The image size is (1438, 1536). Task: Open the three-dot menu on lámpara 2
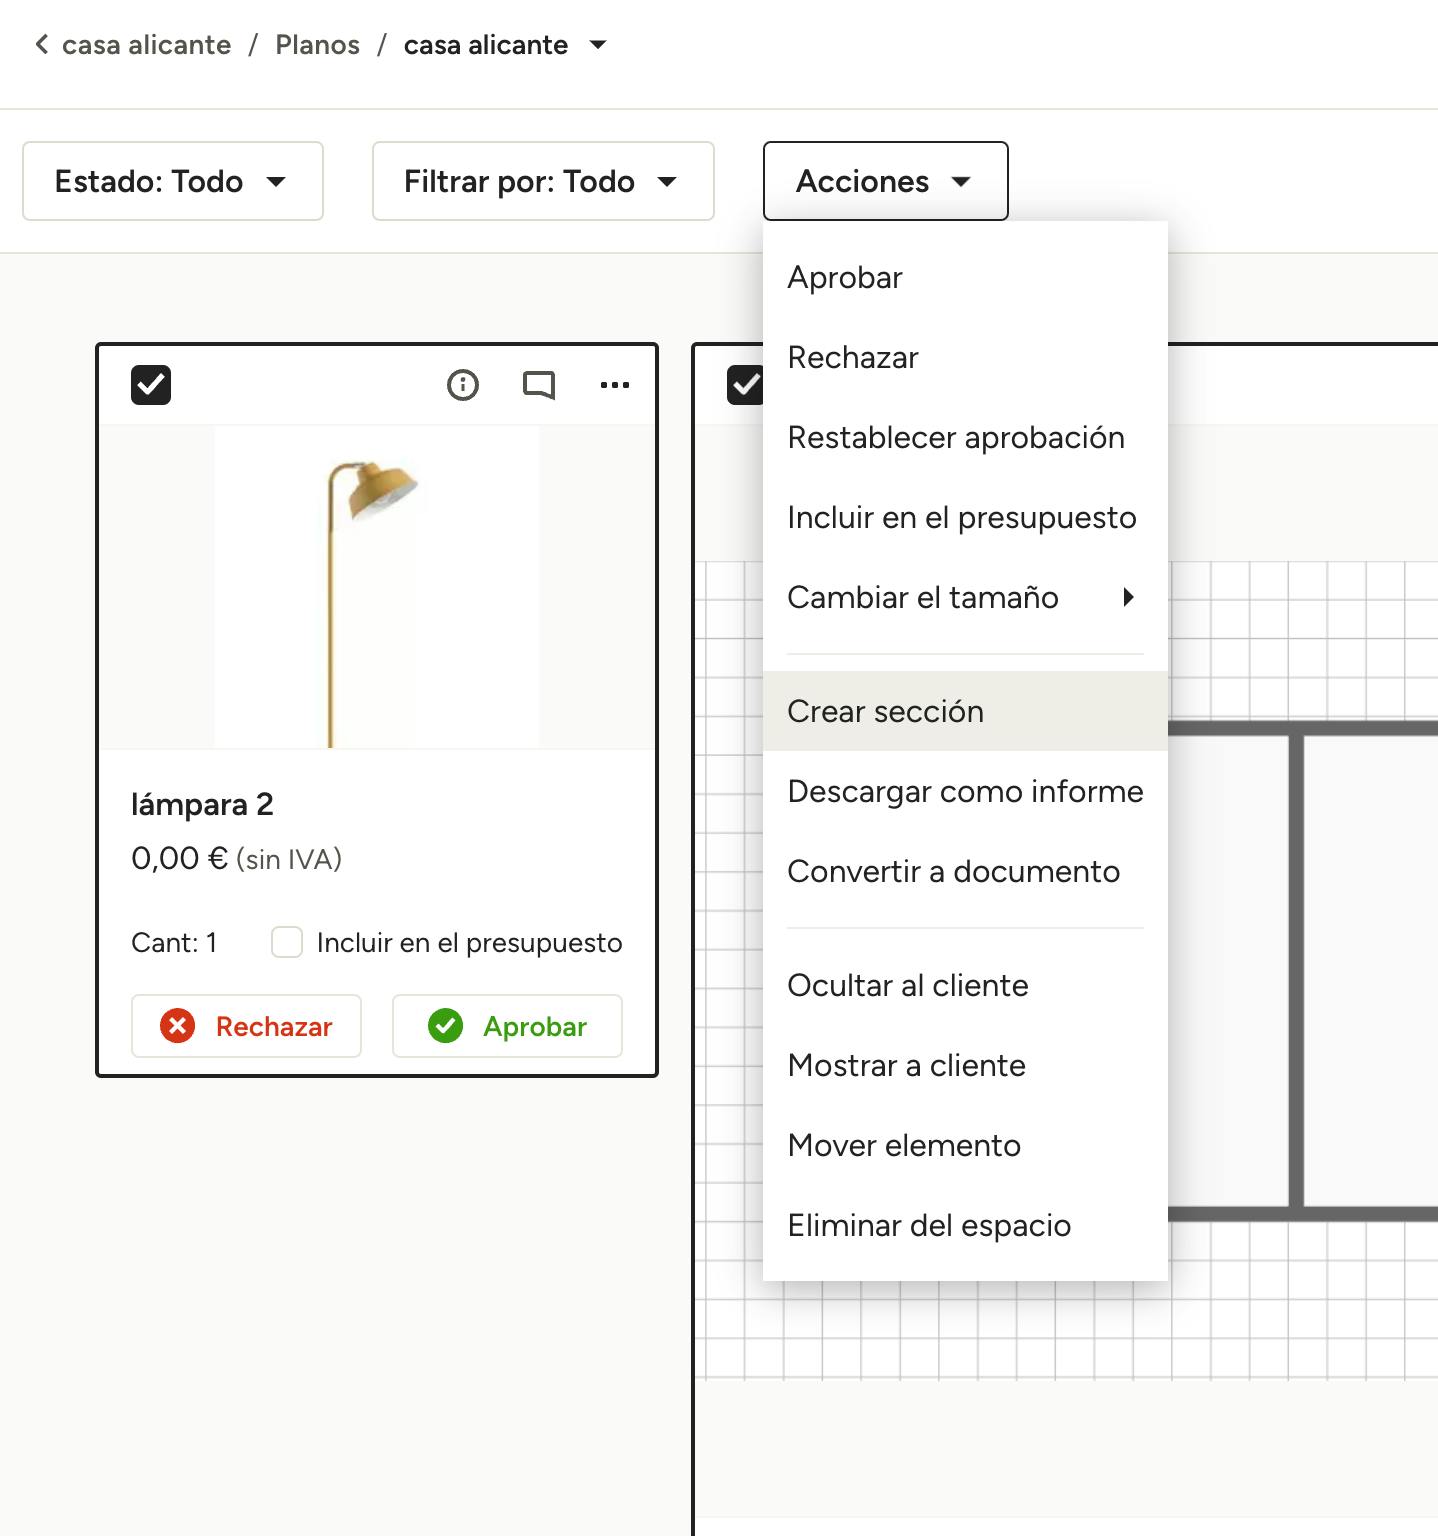[614, 385]
